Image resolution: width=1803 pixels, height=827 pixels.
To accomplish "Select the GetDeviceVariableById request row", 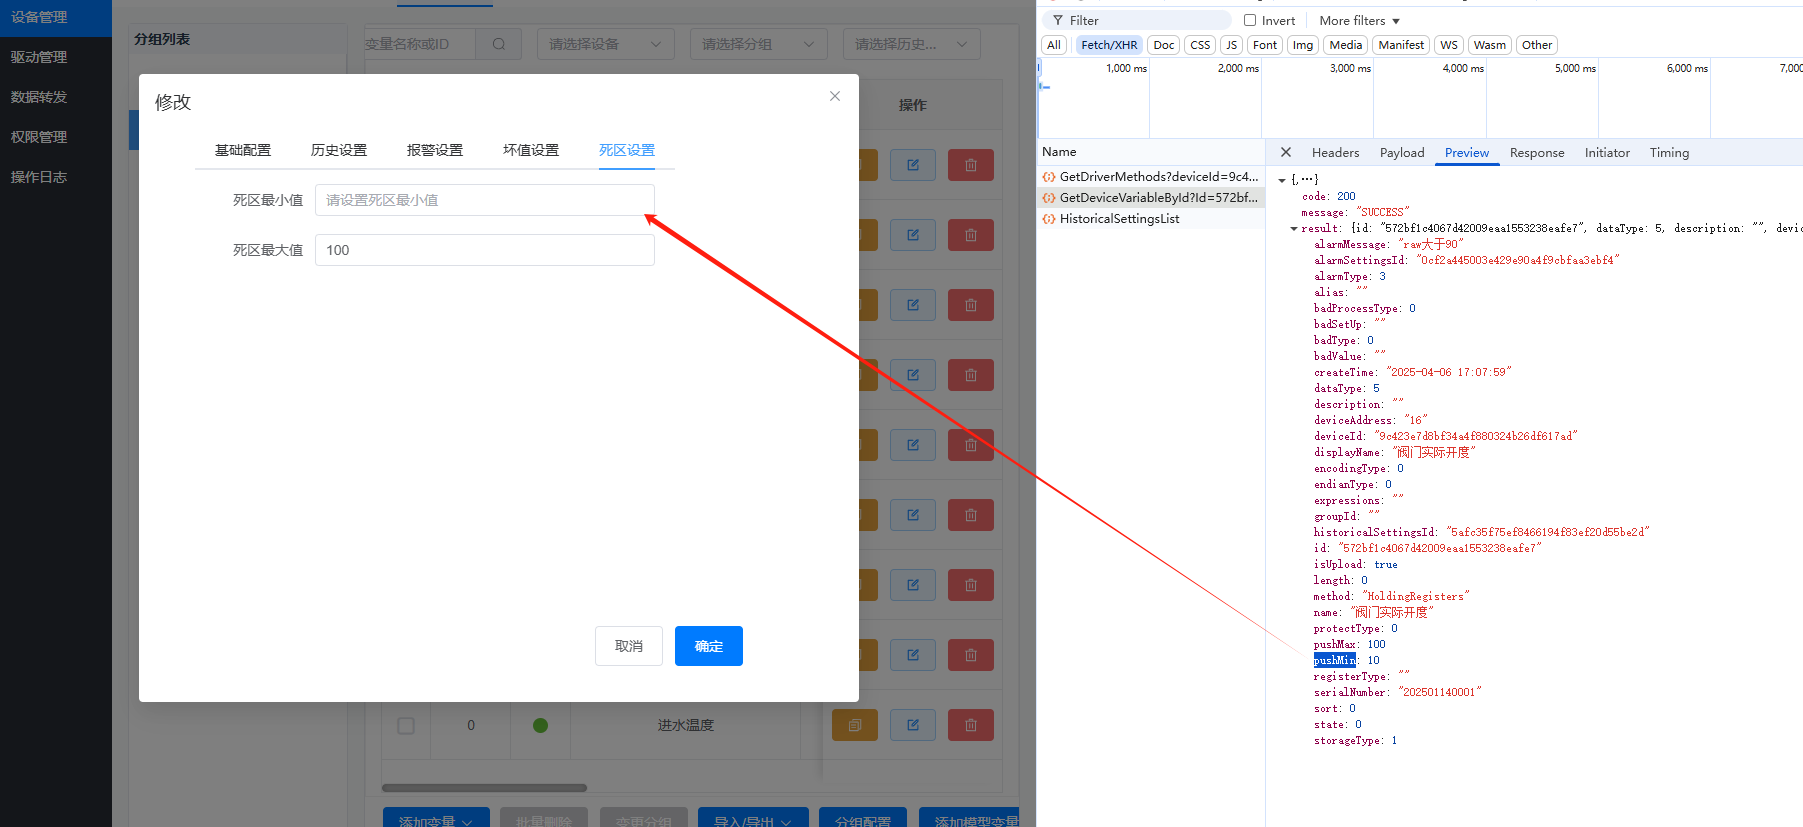I will click(1151, 198).
